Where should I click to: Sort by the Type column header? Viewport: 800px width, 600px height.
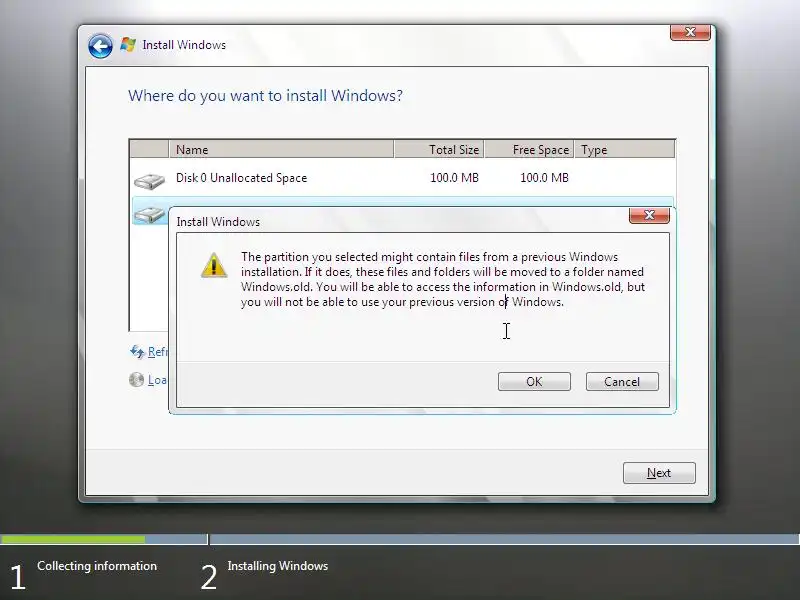click(624, 149)
